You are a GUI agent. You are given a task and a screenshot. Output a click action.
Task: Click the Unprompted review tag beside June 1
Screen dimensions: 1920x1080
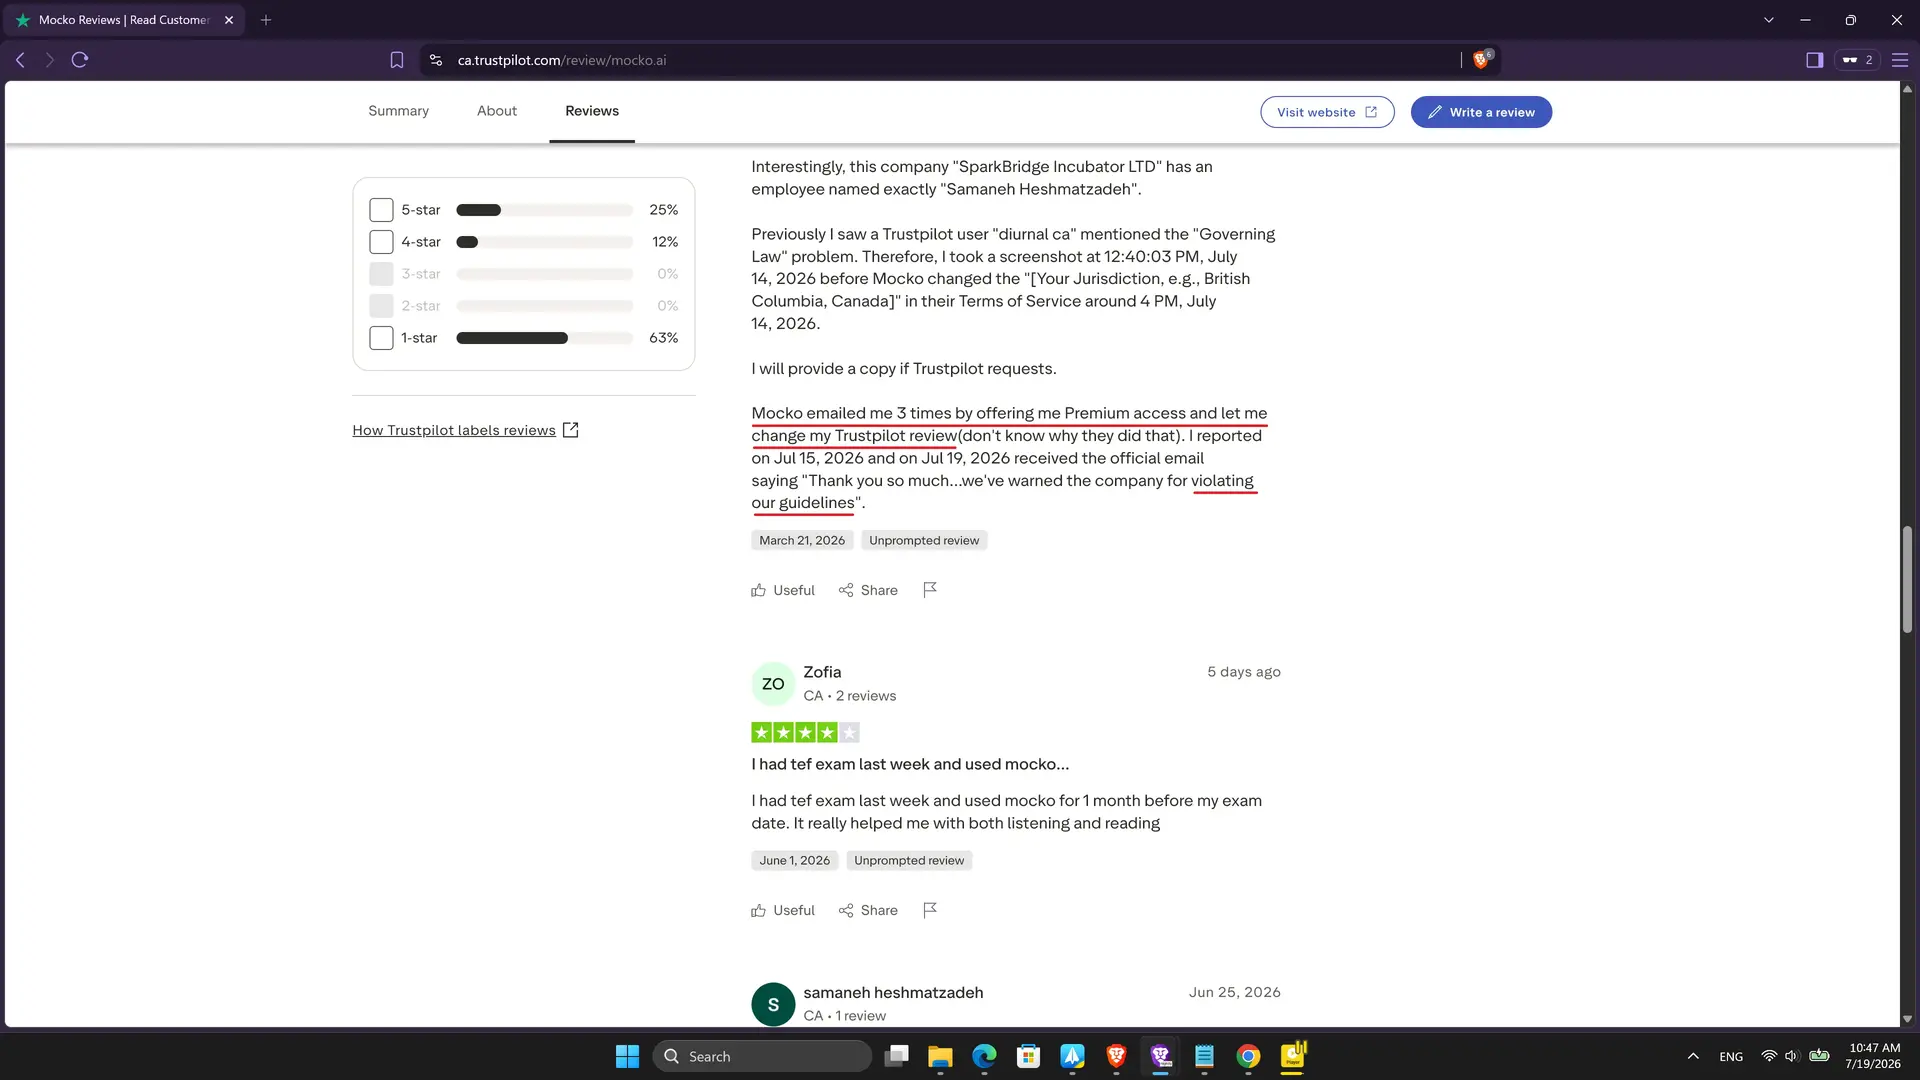pyautogui.click(x=909, y=860)
